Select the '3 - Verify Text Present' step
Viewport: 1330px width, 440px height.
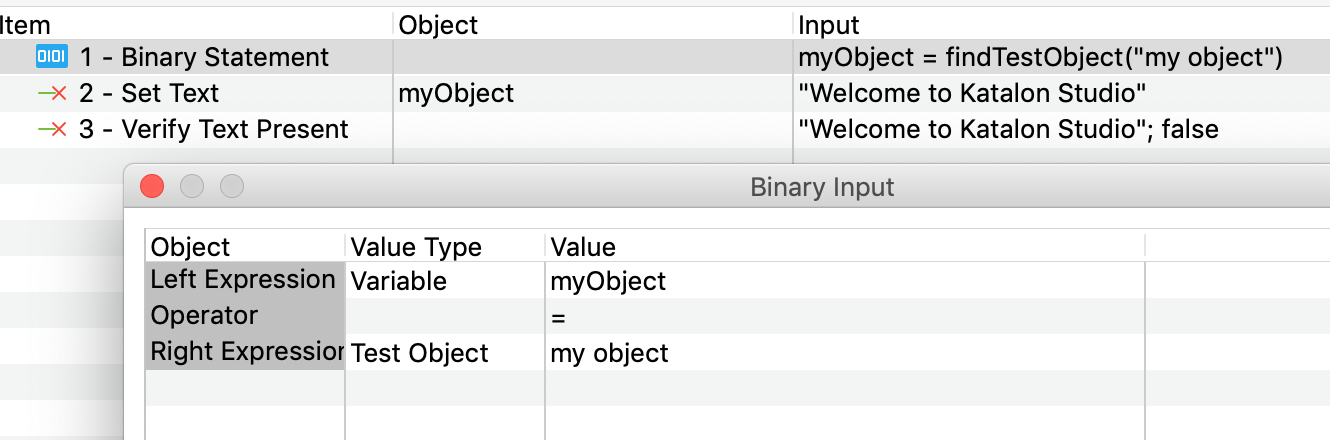214,130
